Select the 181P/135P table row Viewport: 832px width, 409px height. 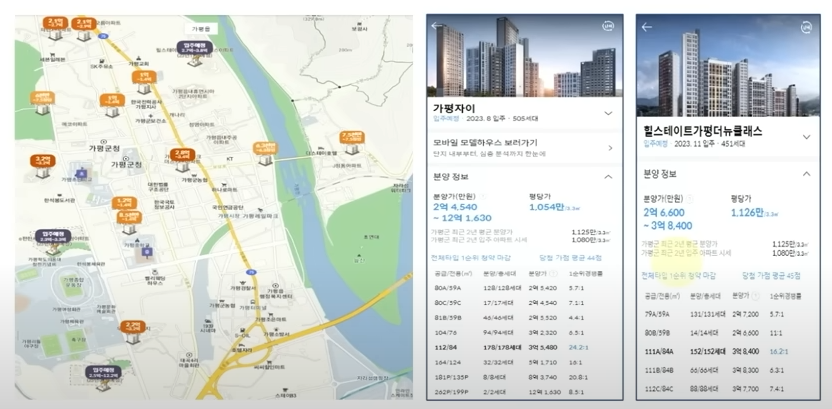click(x=524, y=378)
